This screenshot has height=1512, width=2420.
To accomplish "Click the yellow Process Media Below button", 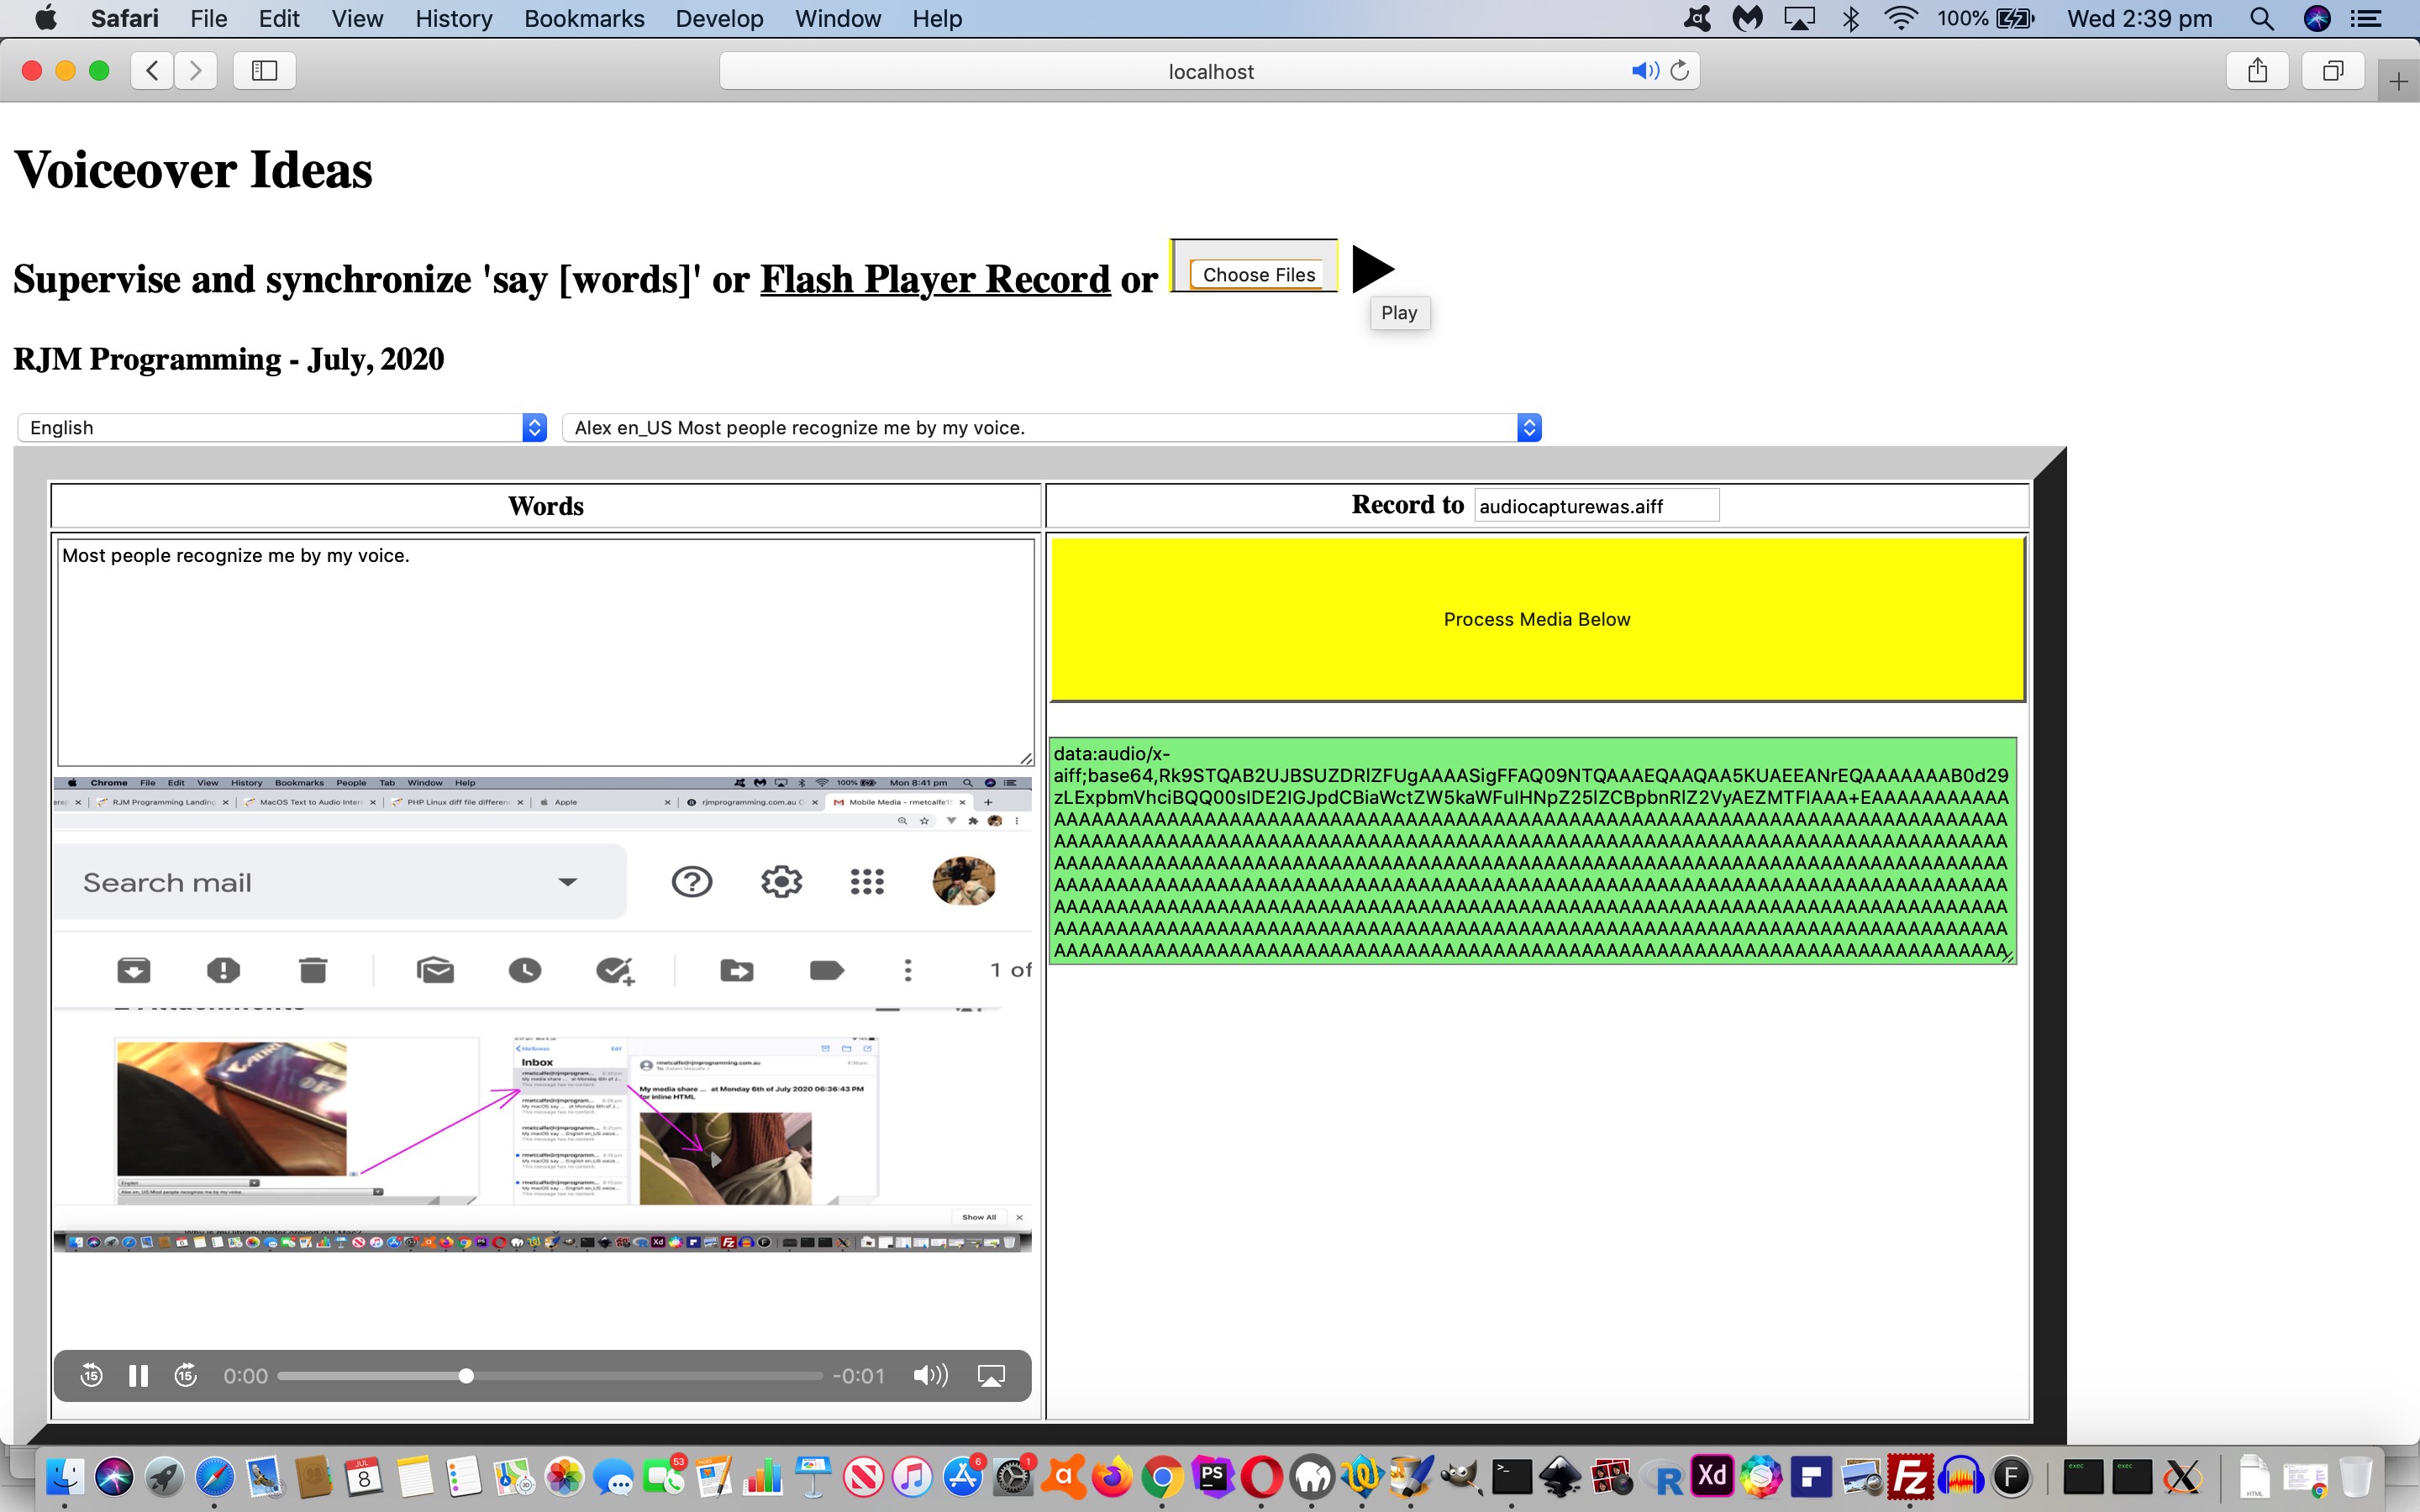I will coord(1537,619).
